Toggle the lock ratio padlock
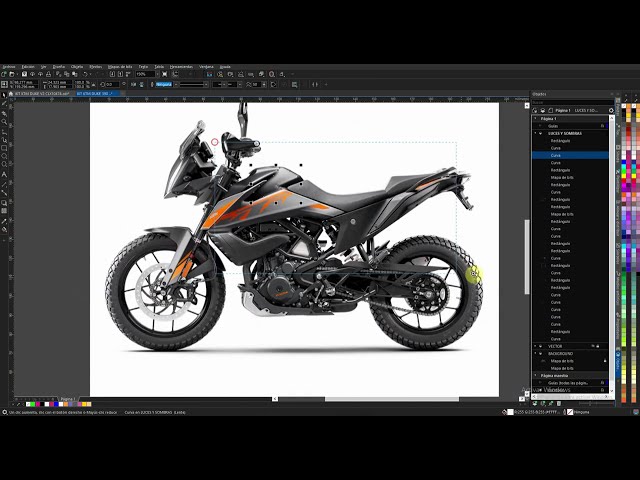Viewport: 640px width, 480px height. point(94,84)
